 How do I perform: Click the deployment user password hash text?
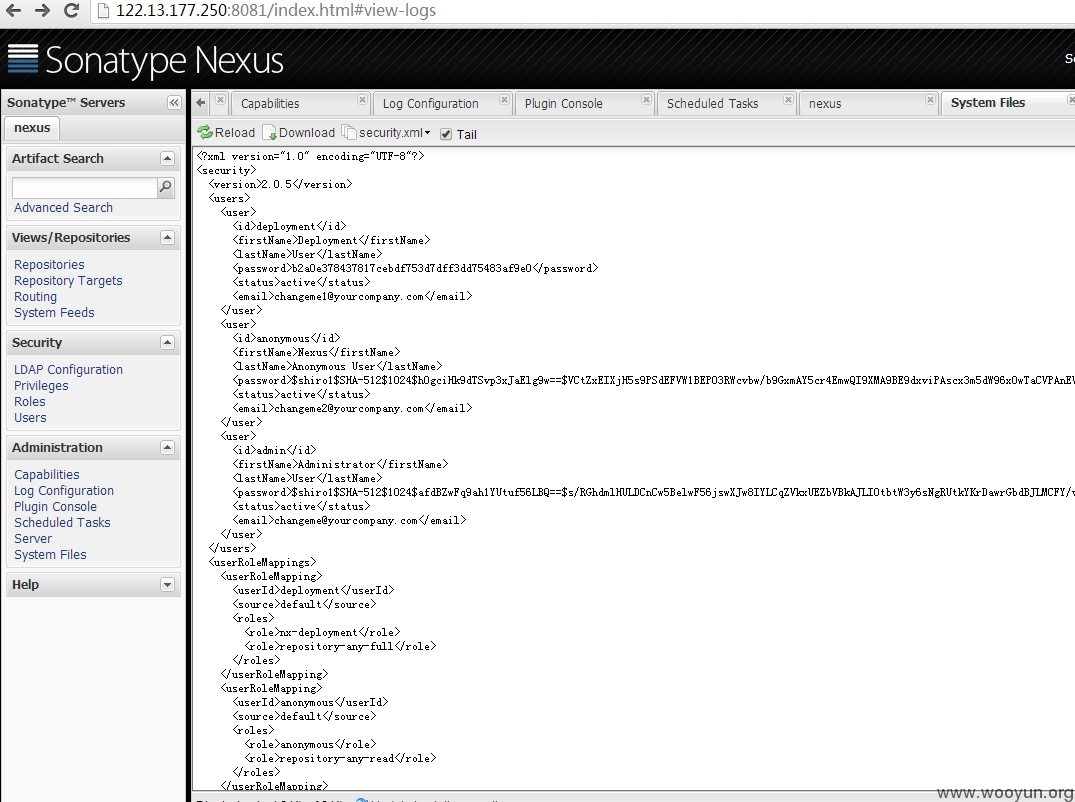pos(412,268)
